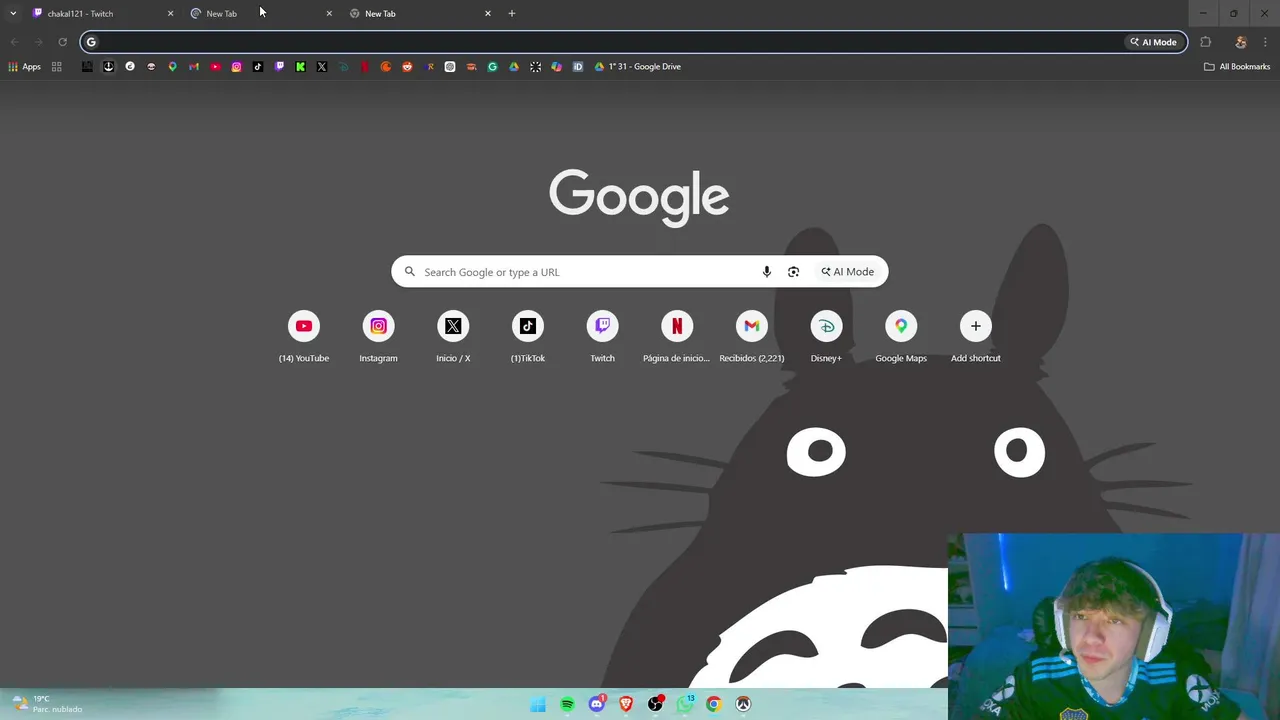Open the Twitch shortcut tile
1280x720 pixels.
(x=602, y=338)
